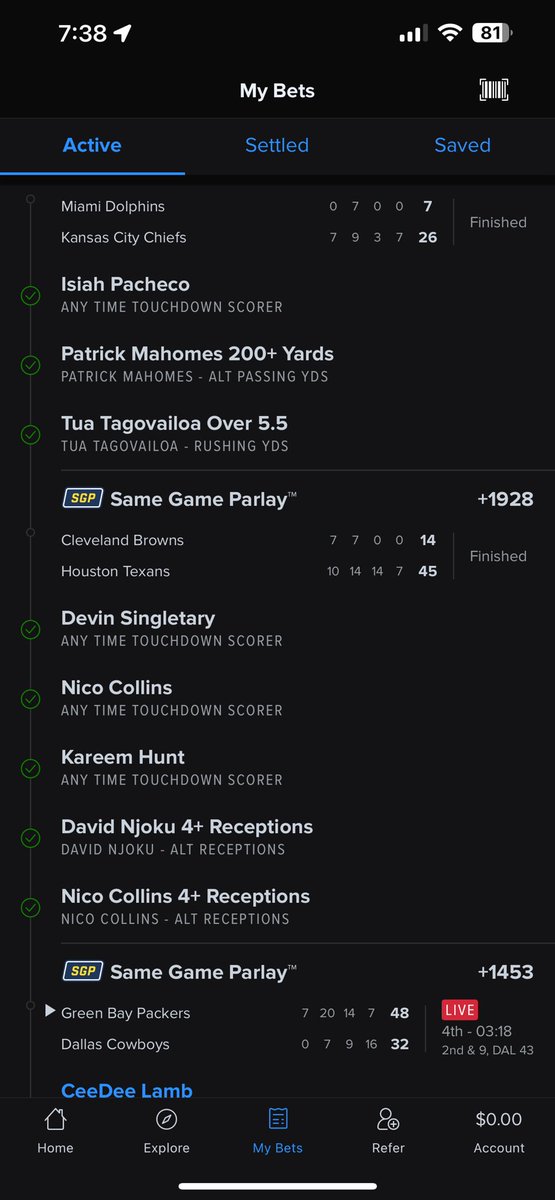Tap the green check beside Devin Singletary
The width and height of the screenshot is (555, 1200).
(x=31, y=629)
